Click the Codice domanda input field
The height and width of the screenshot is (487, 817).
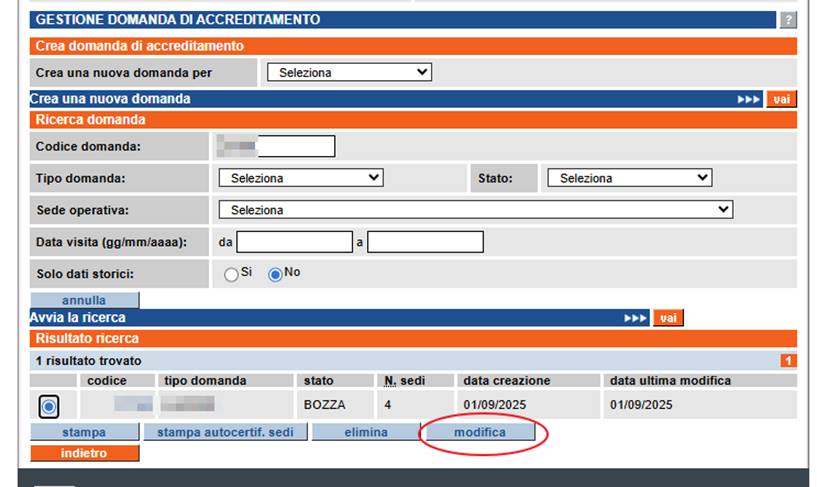[276, 147]
